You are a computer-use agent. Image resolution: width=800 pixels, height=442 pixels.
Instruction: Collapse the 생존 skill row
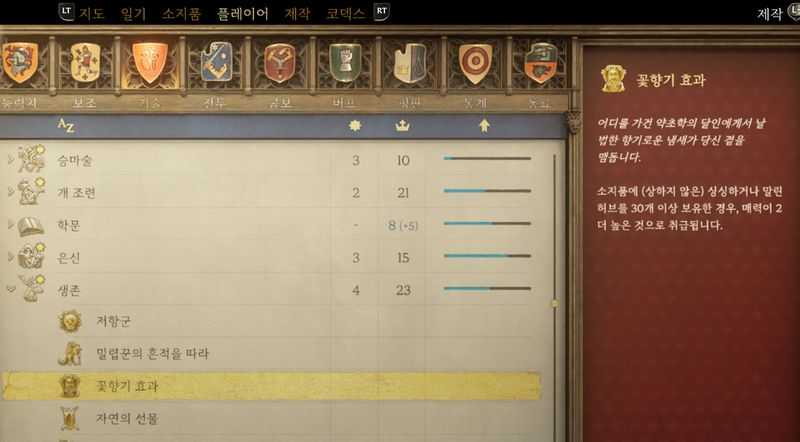pyautogui.click(x=11, y=289)
